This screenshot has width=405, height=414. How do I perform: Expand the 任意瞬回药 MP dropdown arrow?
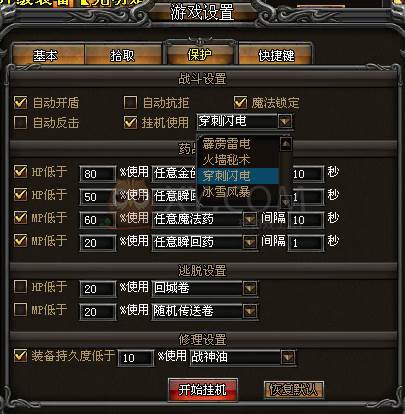point(250,242)
